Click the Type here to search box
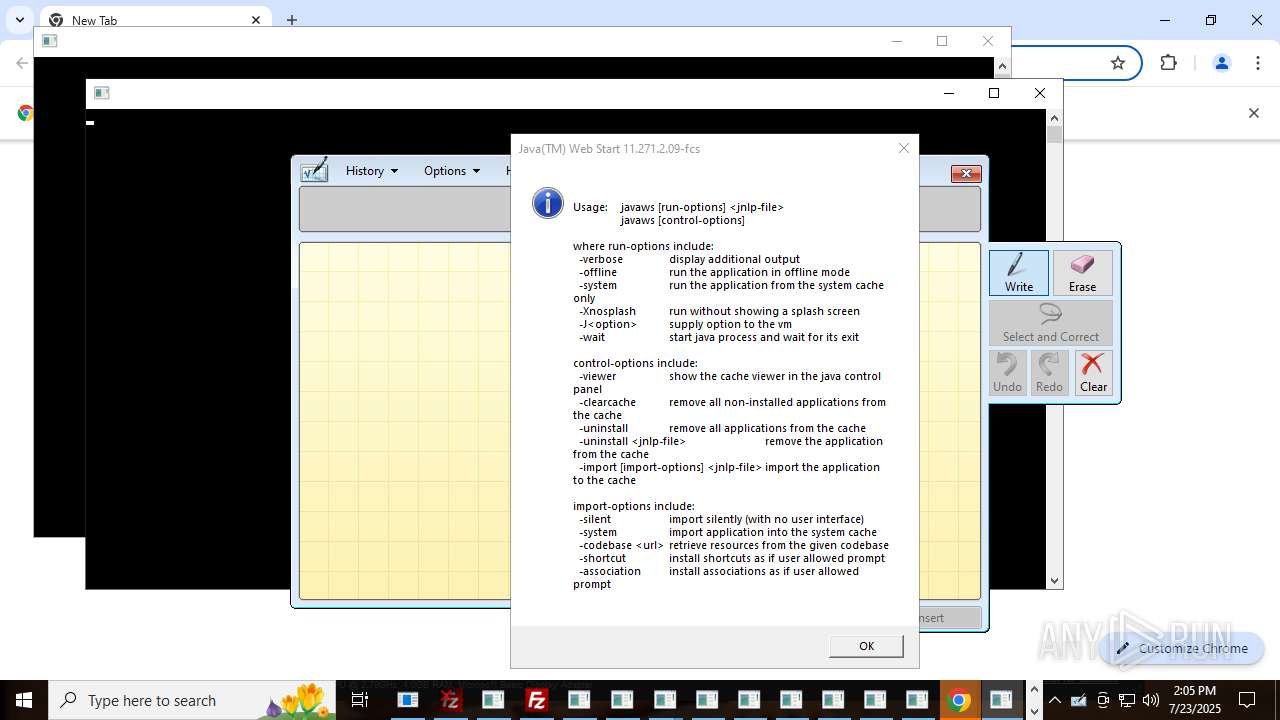 pyautogui.click(x=190, y=700)
